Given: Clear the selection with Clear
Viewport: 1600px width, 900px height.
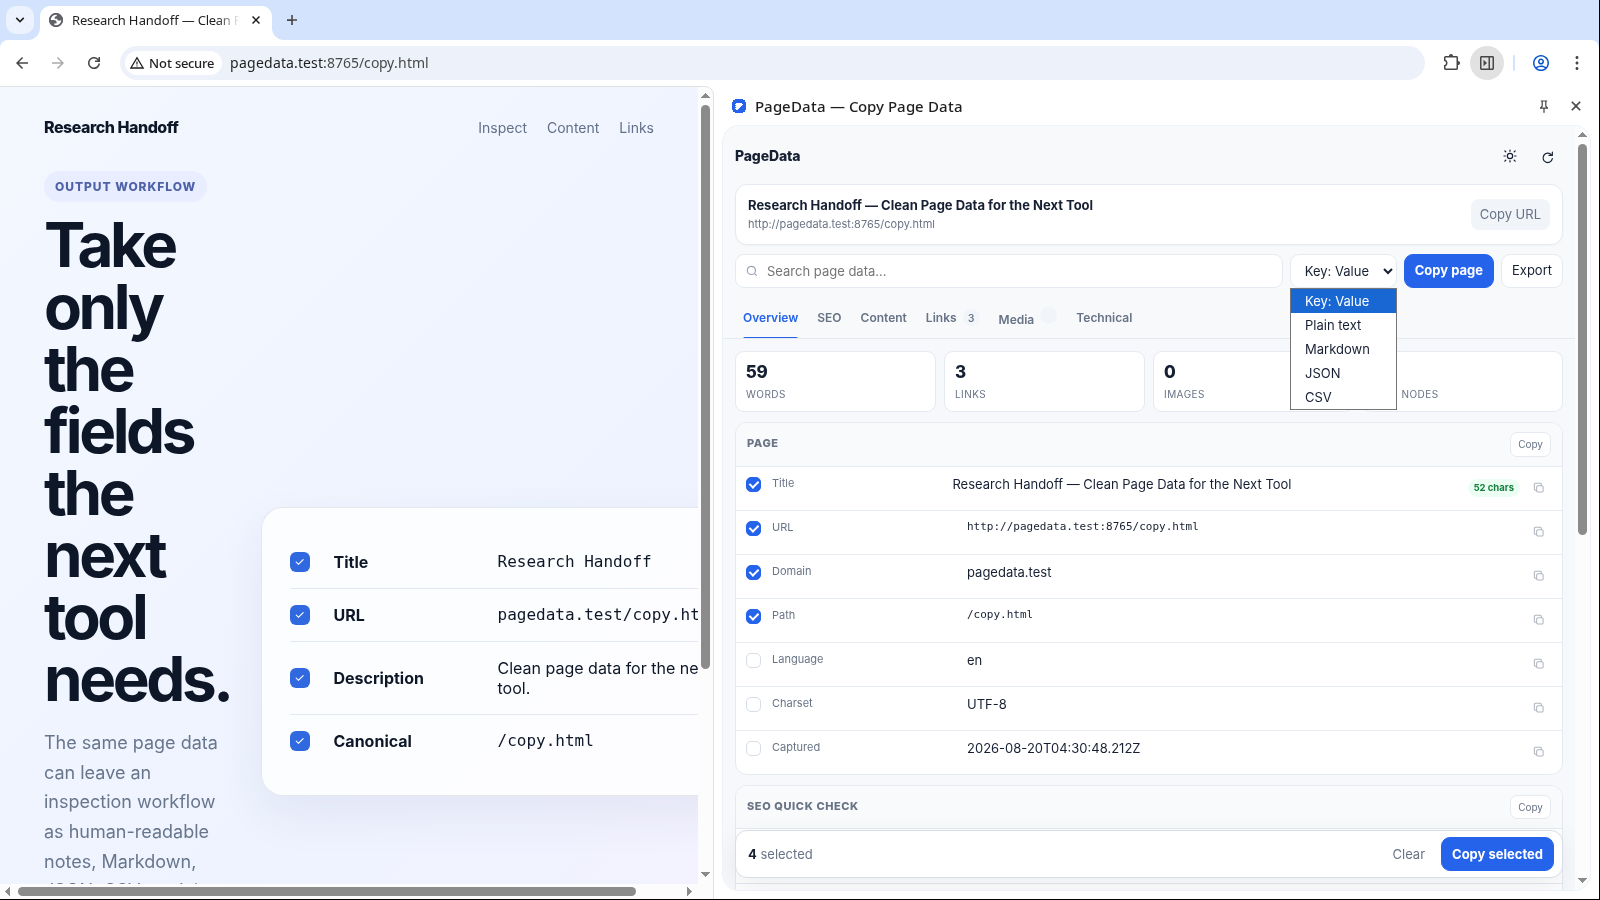Looking at the screenshot, I should pyautogui.click(x=1408, y=854).
